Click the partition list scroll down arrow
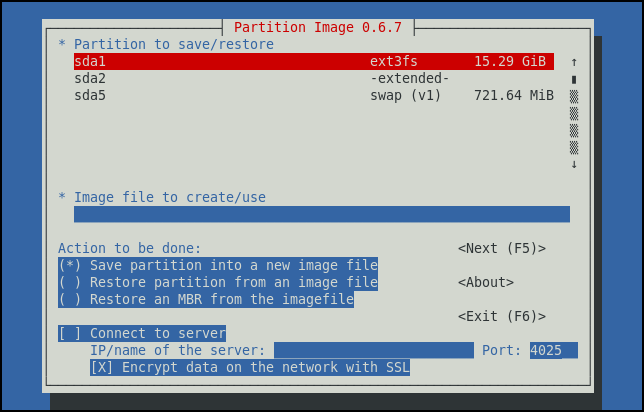 tap(574, 164)
